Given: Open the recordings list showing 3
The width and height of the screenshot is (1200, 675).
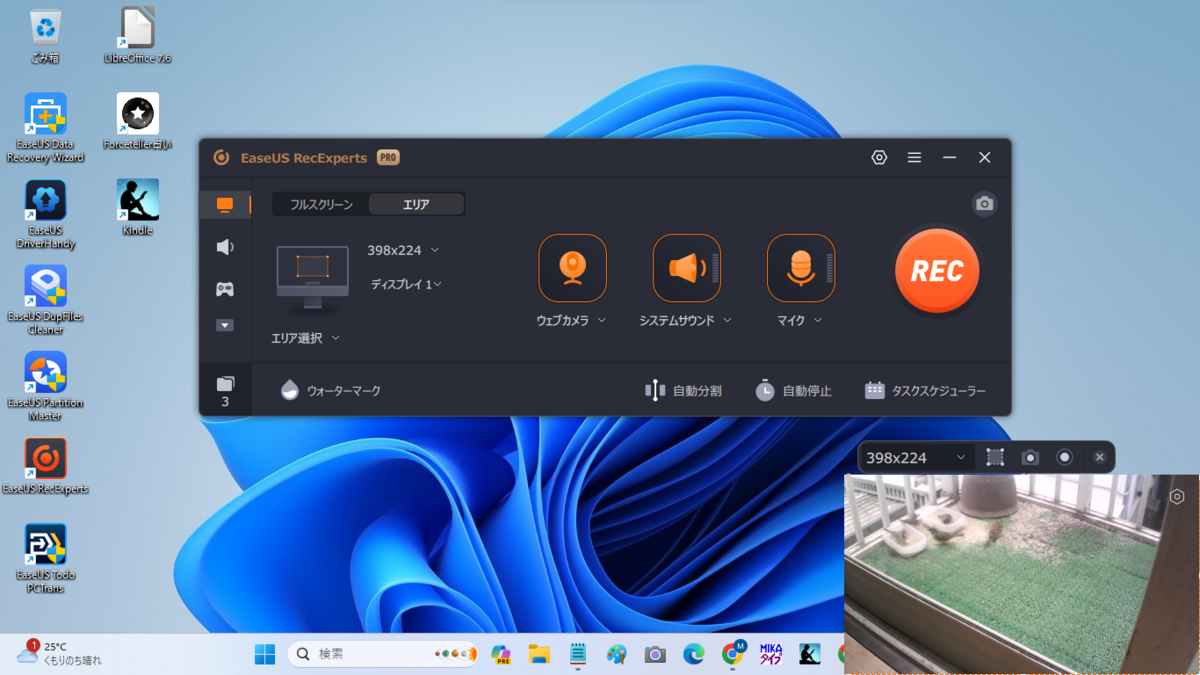Looking at the screenshot, I should 225,391.
